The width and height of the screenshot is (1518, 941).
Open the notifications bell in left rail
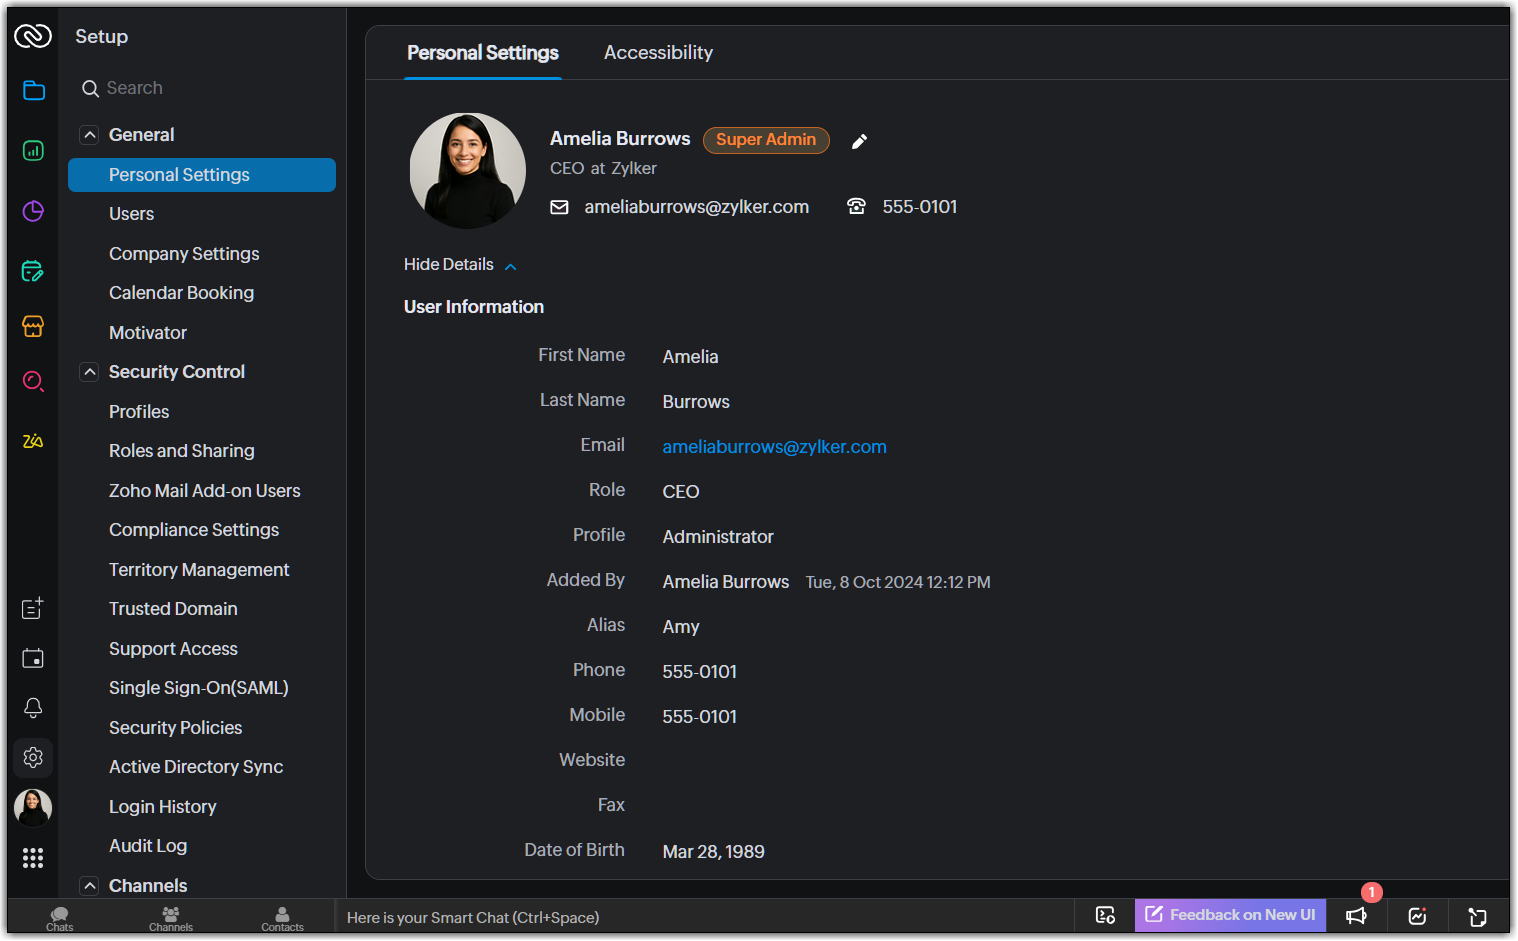point(33,708)
